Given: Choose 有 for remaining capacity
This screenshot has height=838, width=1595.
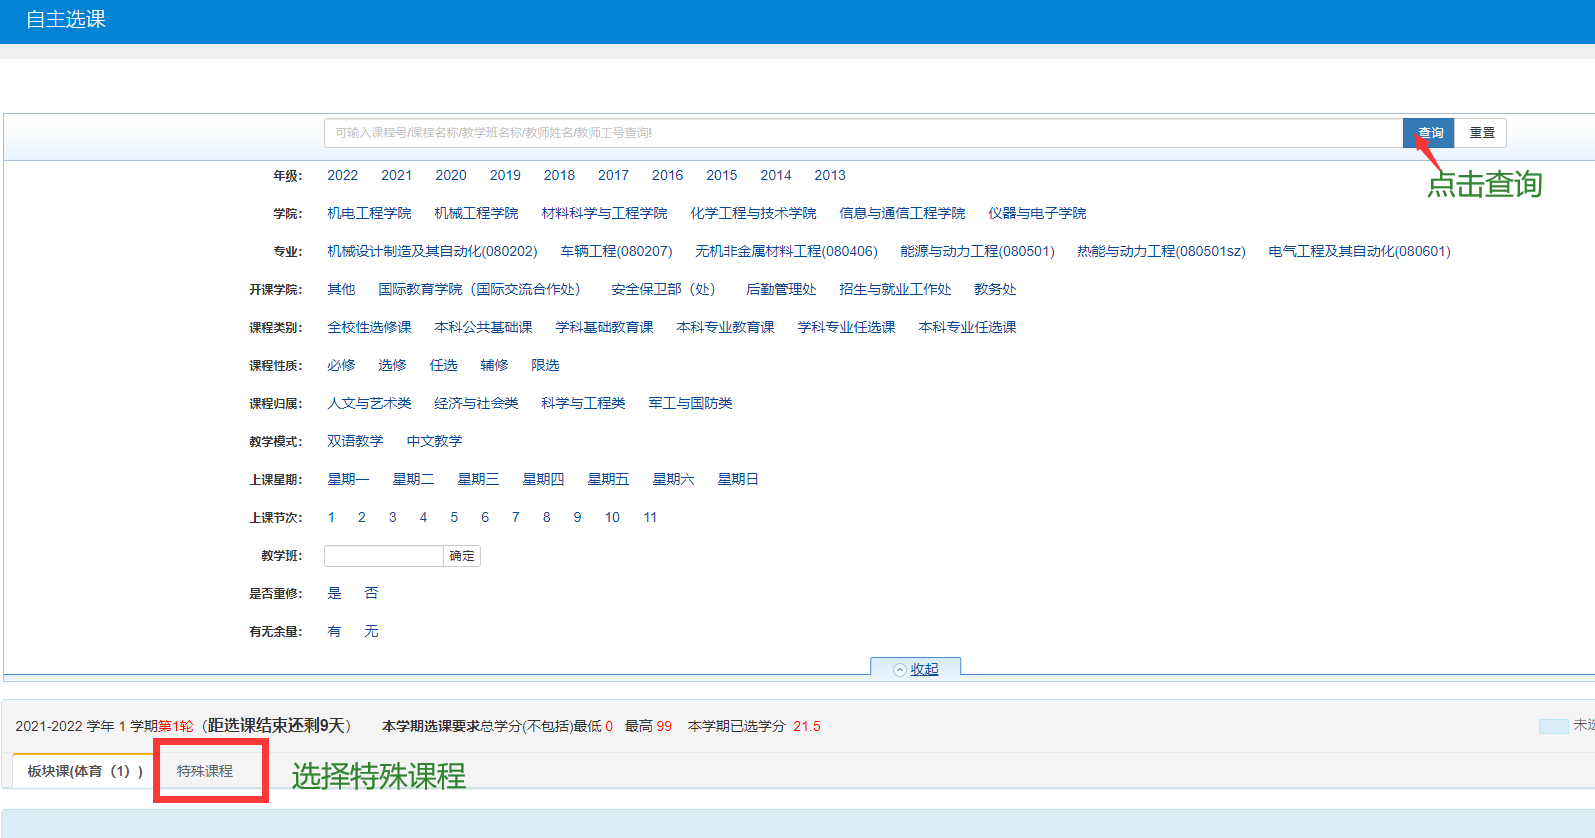Looking at the screenshot, I should [x=334, y=631].
